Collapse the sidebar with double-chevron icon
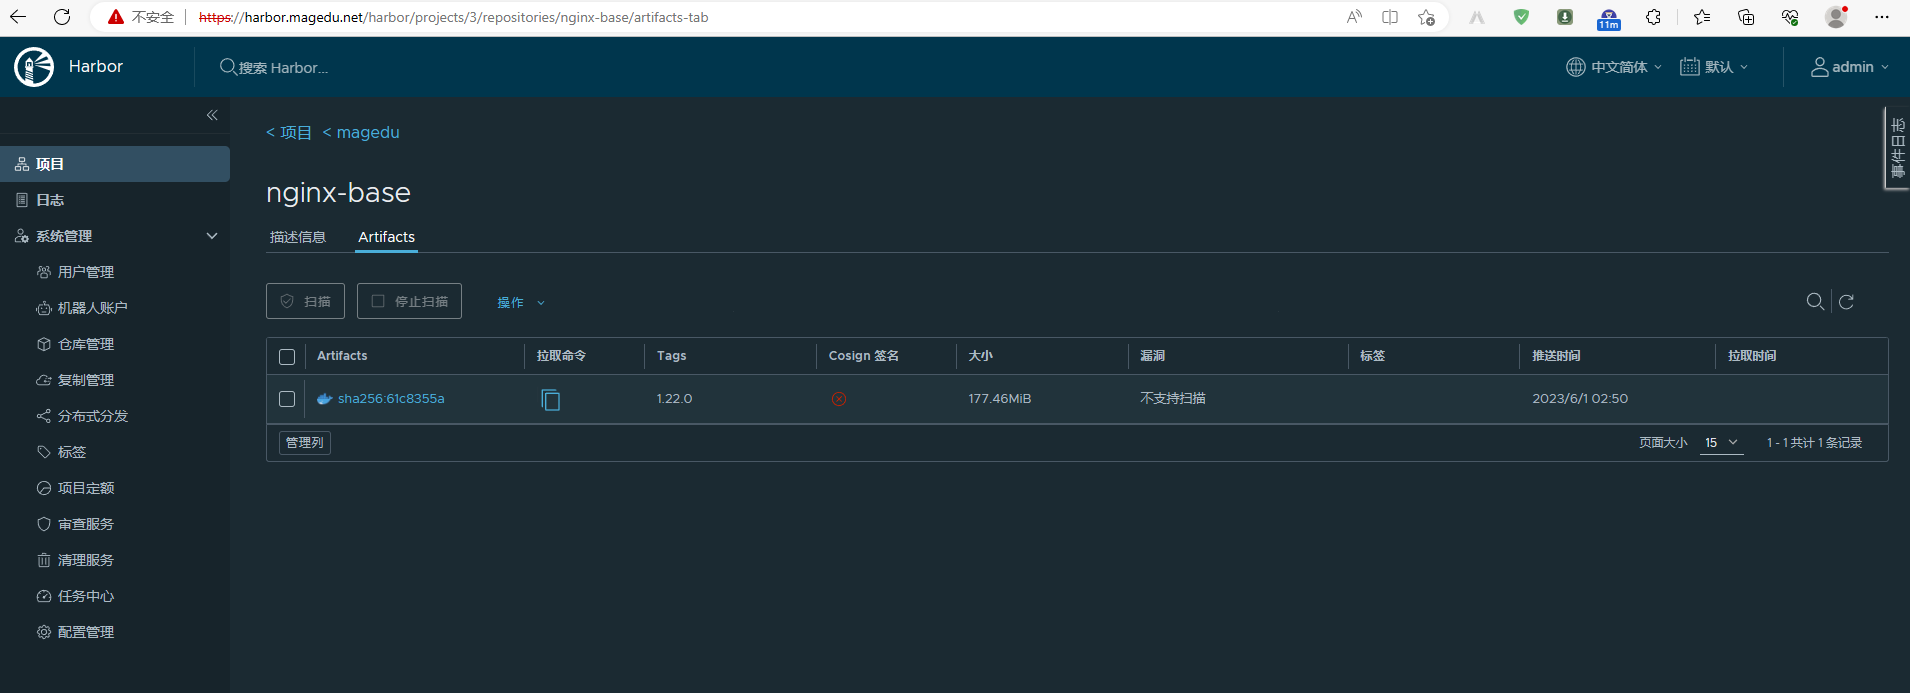 [x=212, y=115]
